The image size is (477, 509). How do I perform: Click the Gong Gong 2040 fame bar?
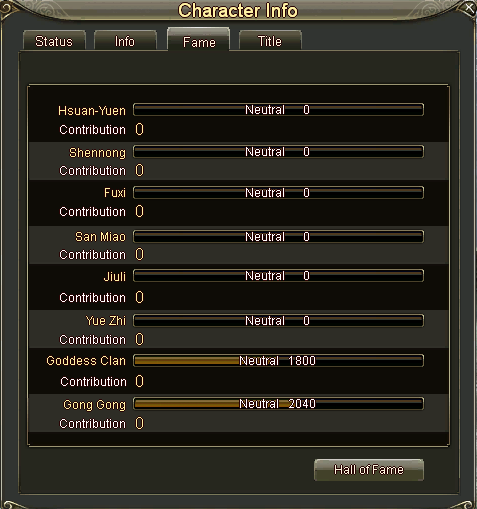(x=279, y=404)
